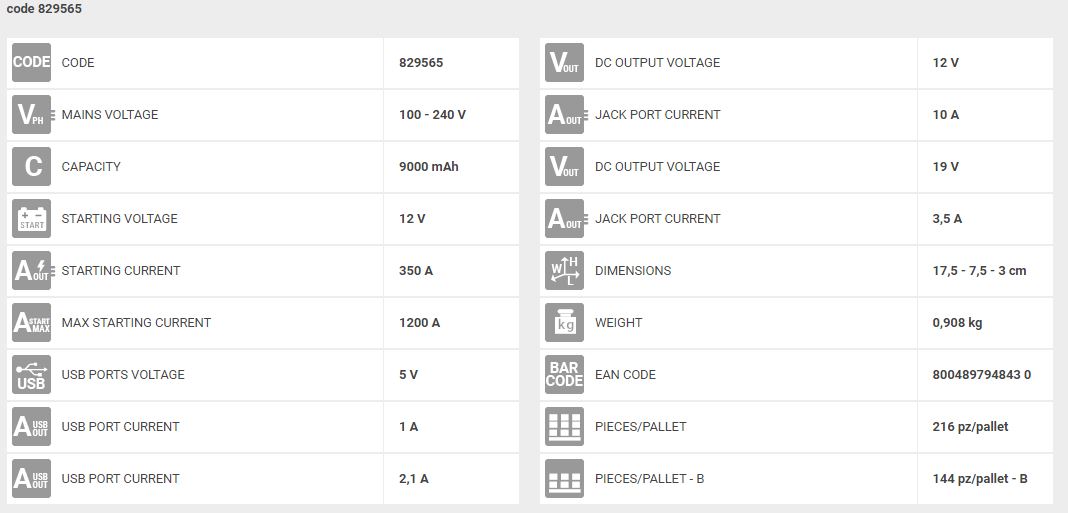Image resolution: width=1068 pixels, height=513 pixels.
Task: Click the starting current lightning icon
Action: click(31, 271)
